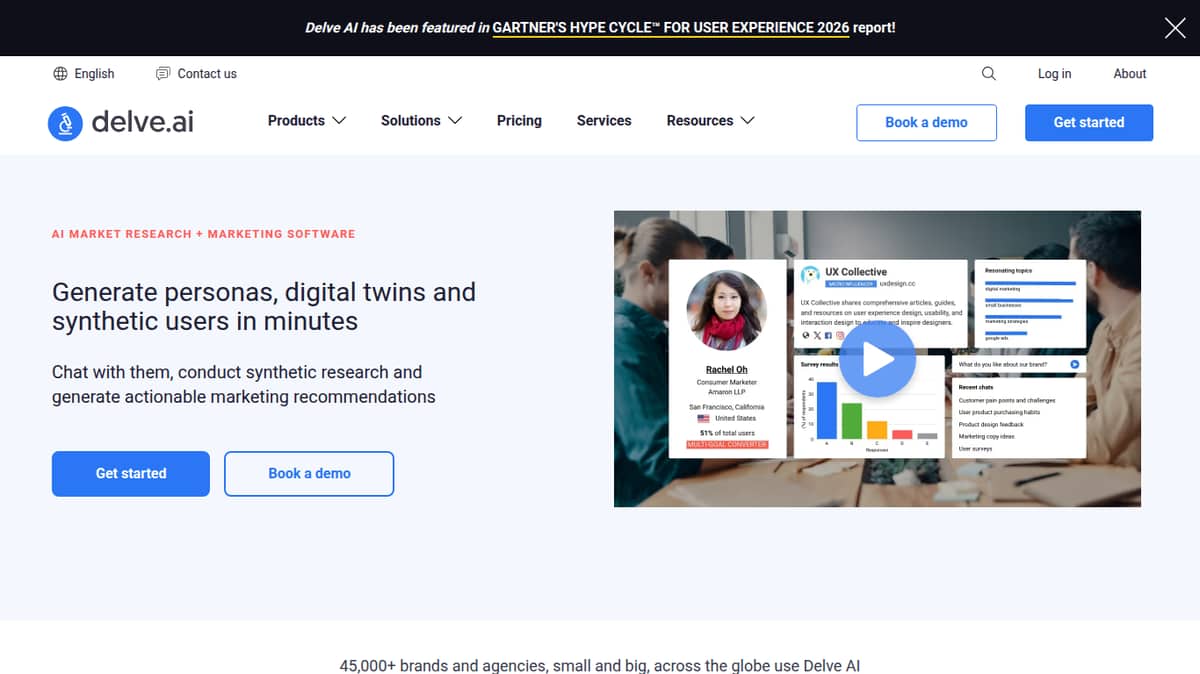
Task: Click the hero Get started button
Action: pos(131,474)
